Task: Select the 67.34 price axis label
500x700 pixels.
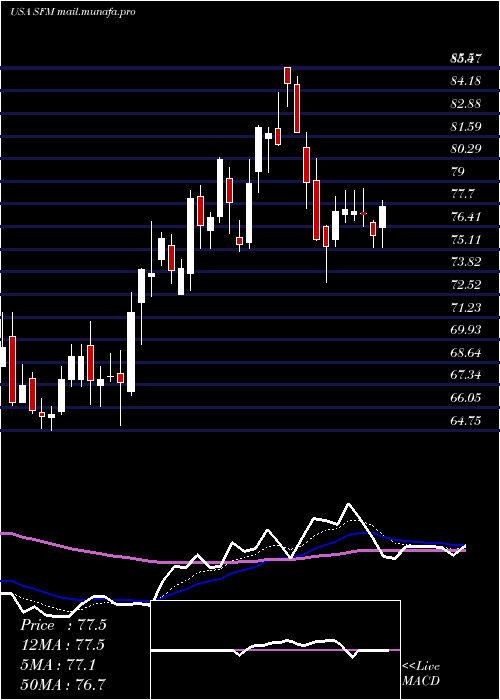Action: click(467, 375)
